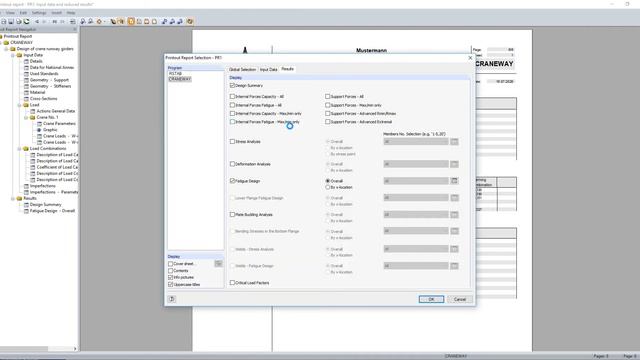The width and height of the screenshot is (640, 360).
Task: Select Used Standards in the navigator
Action: point(44,74)
